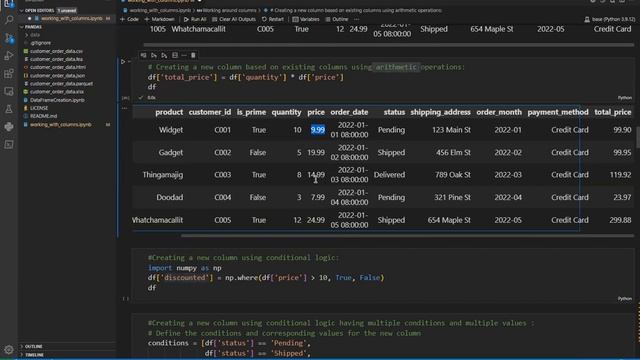This screenshot has width=640, height=360.
Task: Click the shipping_address column header
Action: coord(440,112)
